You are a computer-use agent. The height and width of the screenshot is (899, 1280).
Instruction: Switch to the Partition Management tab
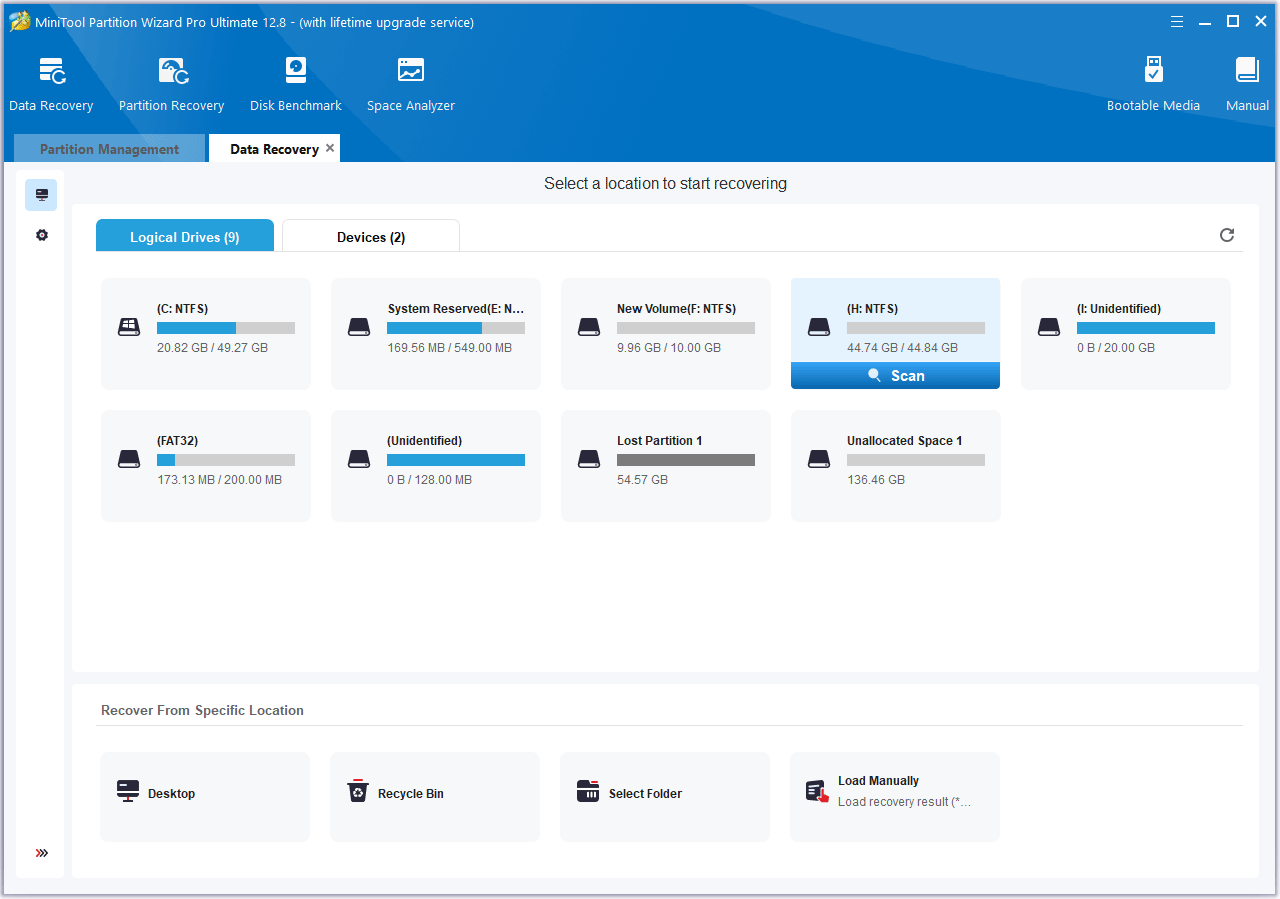[x=109, y=149]
